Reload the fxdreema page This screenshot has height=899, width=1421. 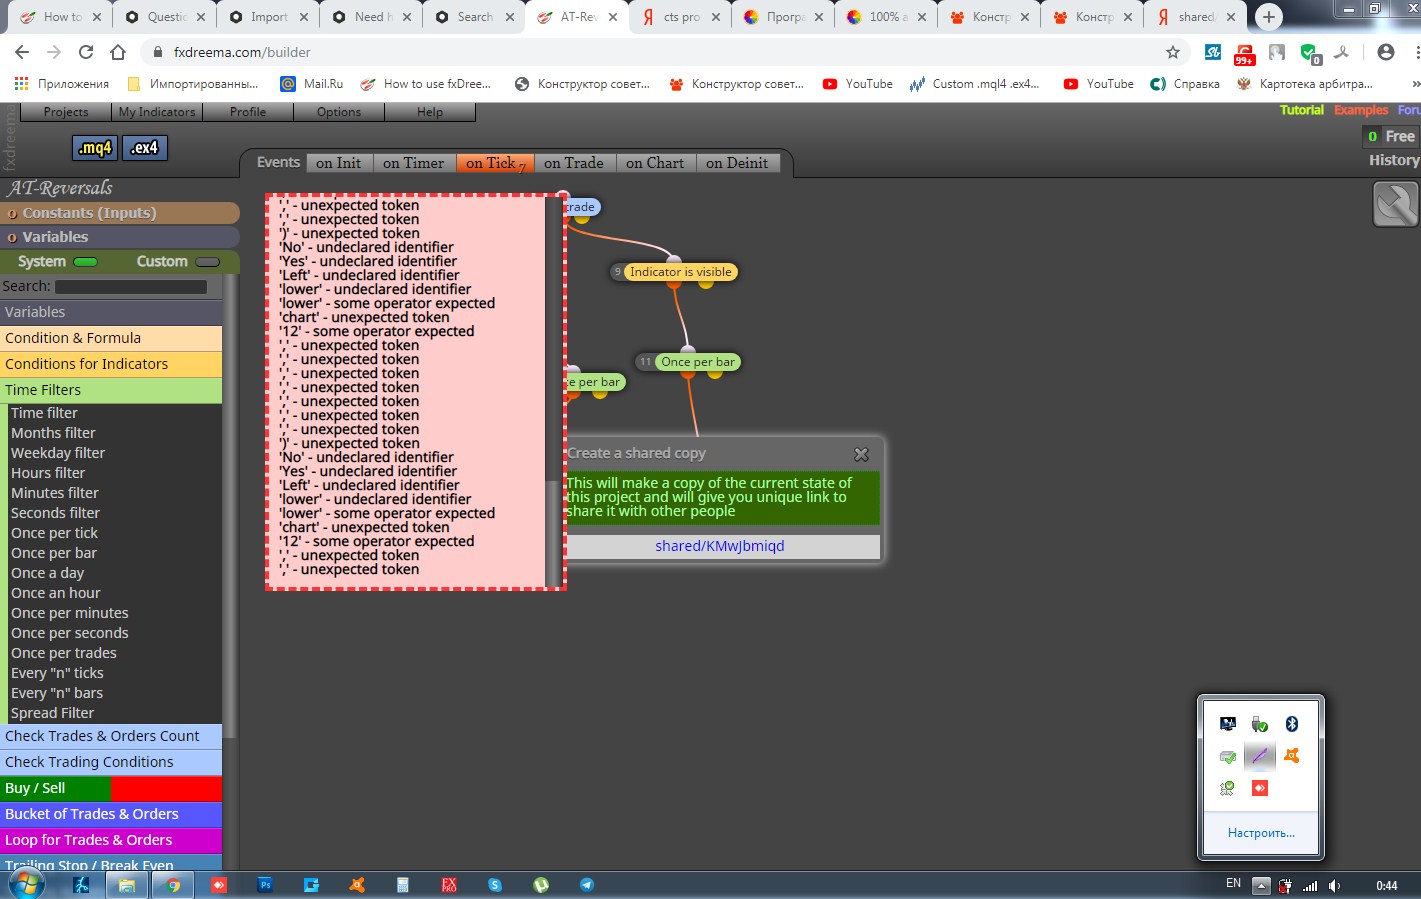click(86, 52)
